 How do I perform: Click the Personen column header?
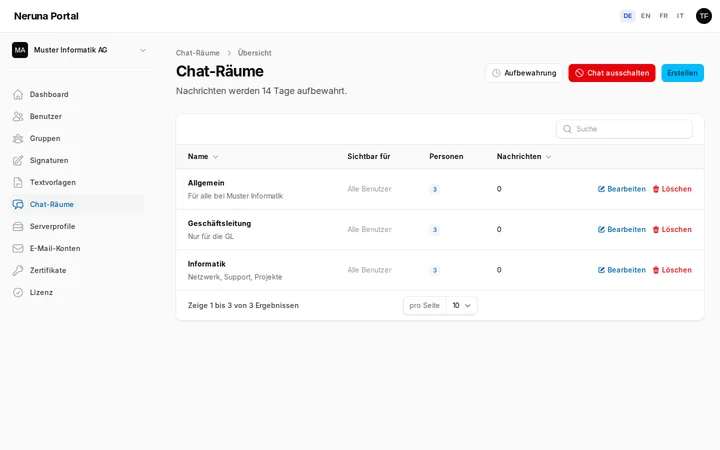click(446, 157)
